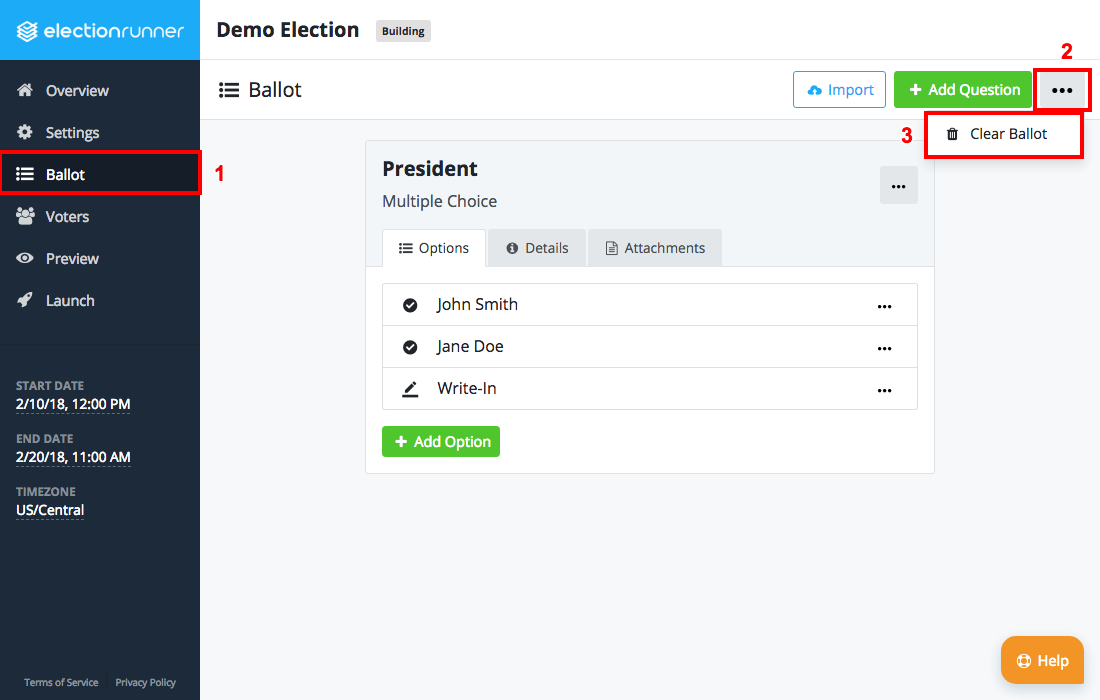Image resolution: width=1100 pixels, height=700 pixels.
Task: Click the Election Runner logo
Action: pos(100,30)
